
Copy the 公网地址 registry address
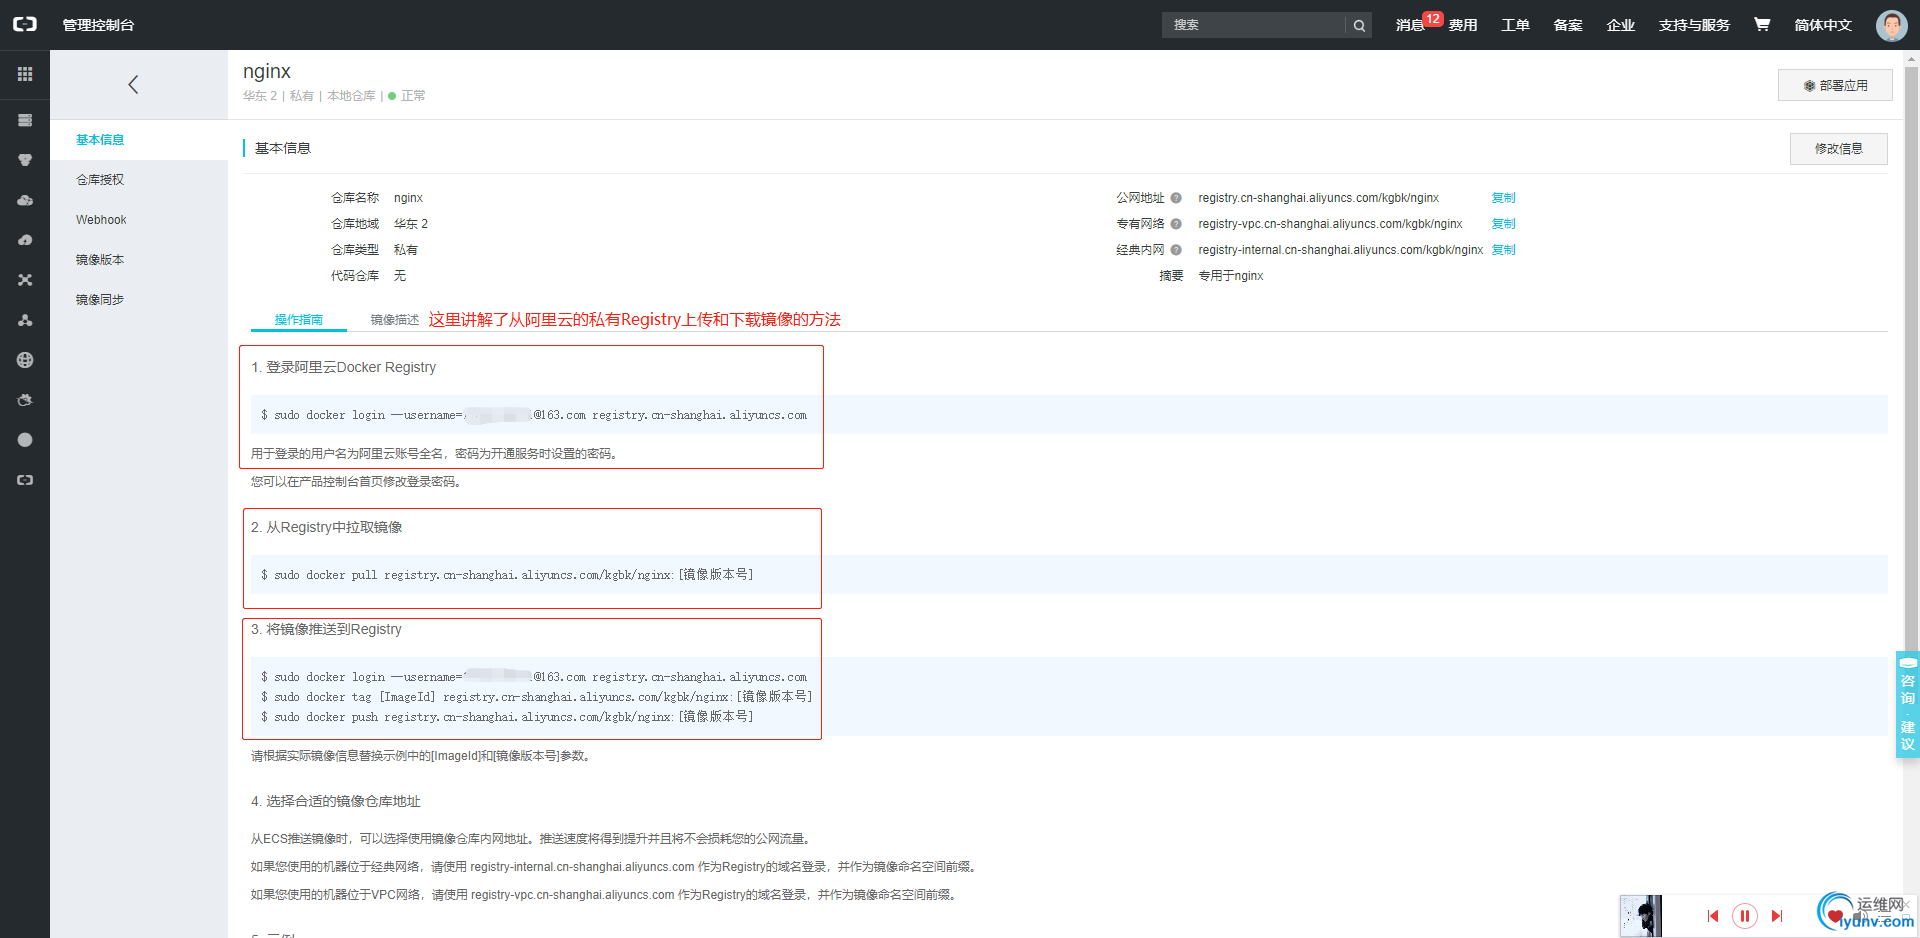tap(1503, 198)
